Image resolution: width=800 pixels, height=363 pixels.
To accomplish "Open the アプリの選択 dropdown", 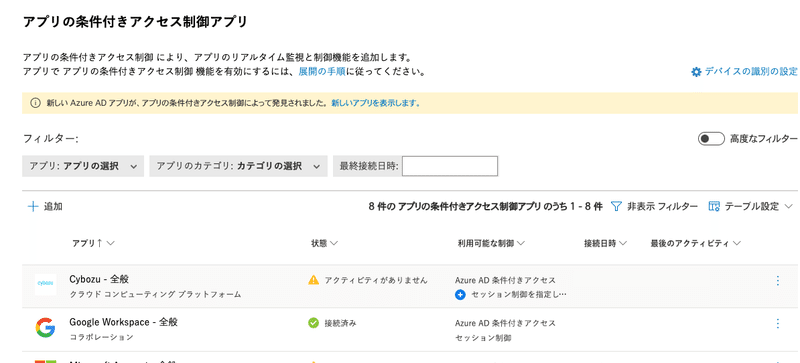I will point(83,166).
